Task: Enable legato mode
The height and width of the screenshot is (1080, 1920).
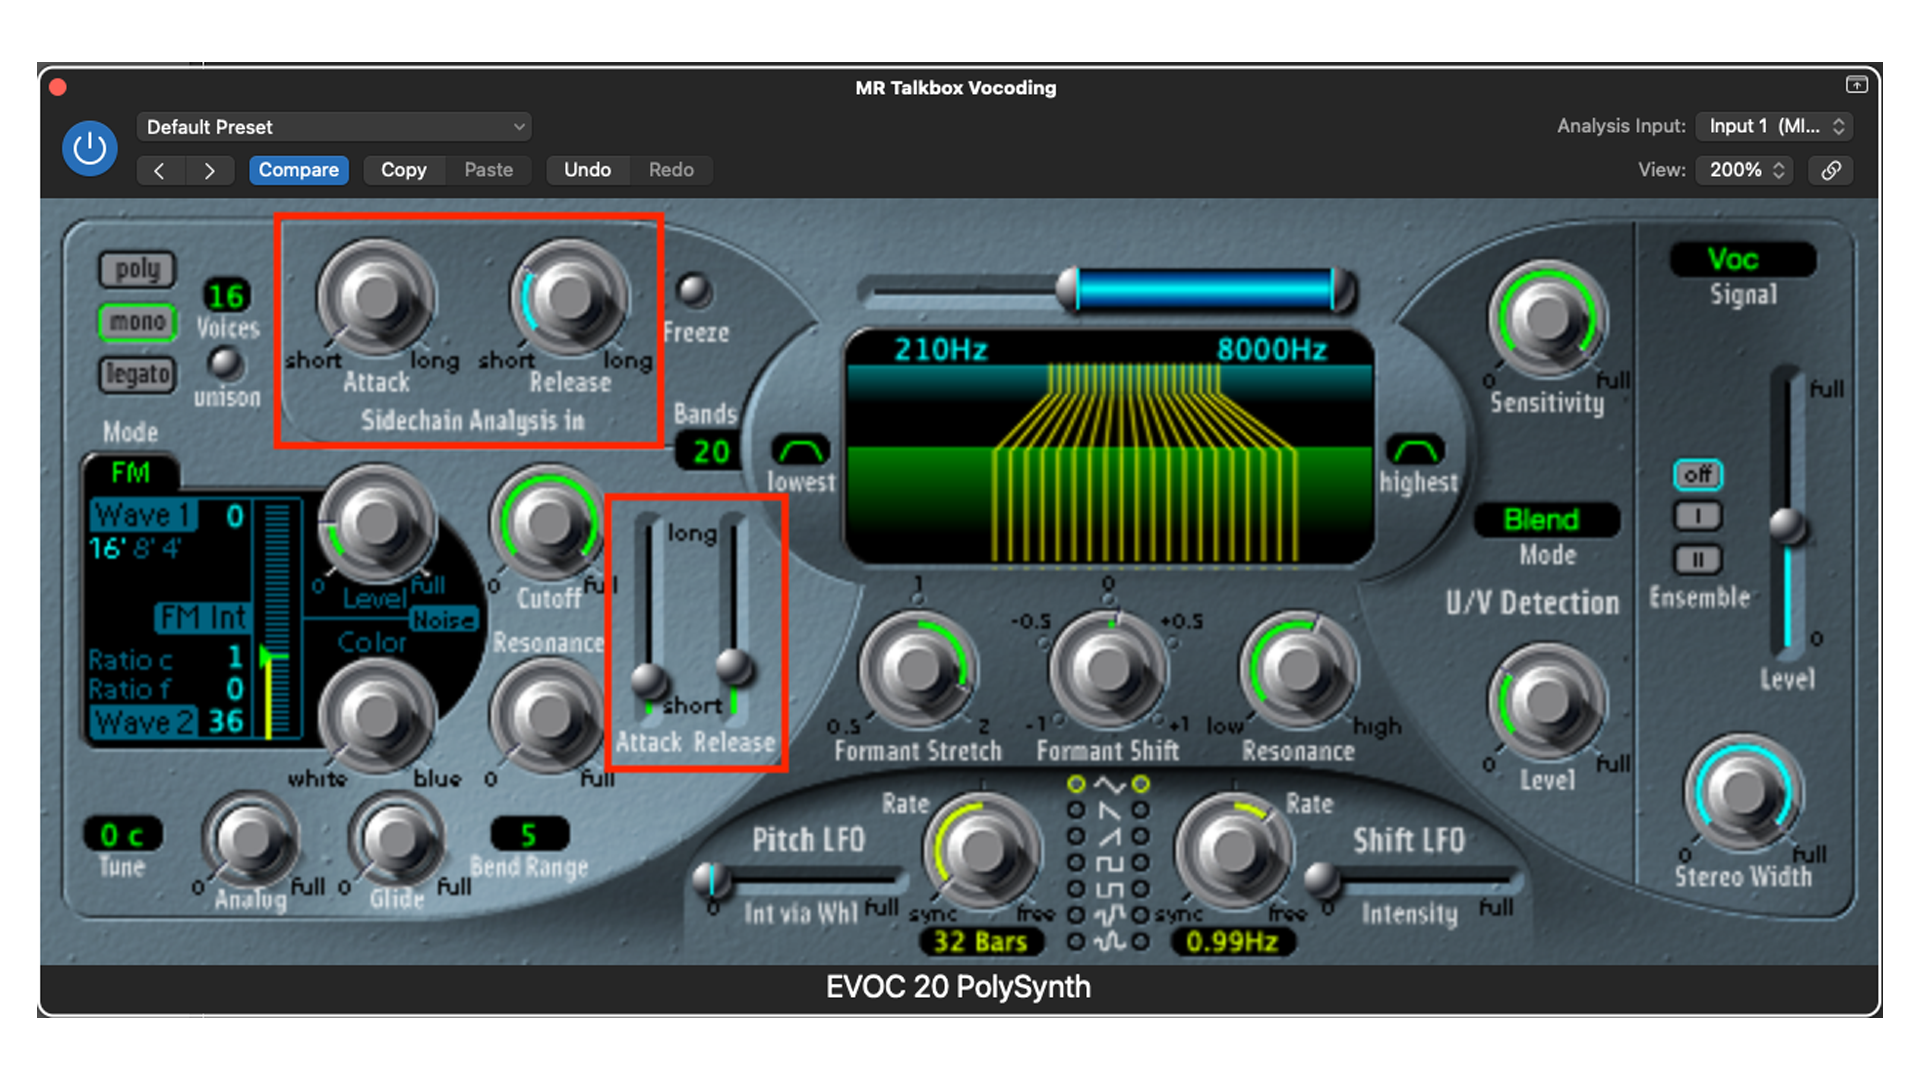Action: tap(137, 374)
